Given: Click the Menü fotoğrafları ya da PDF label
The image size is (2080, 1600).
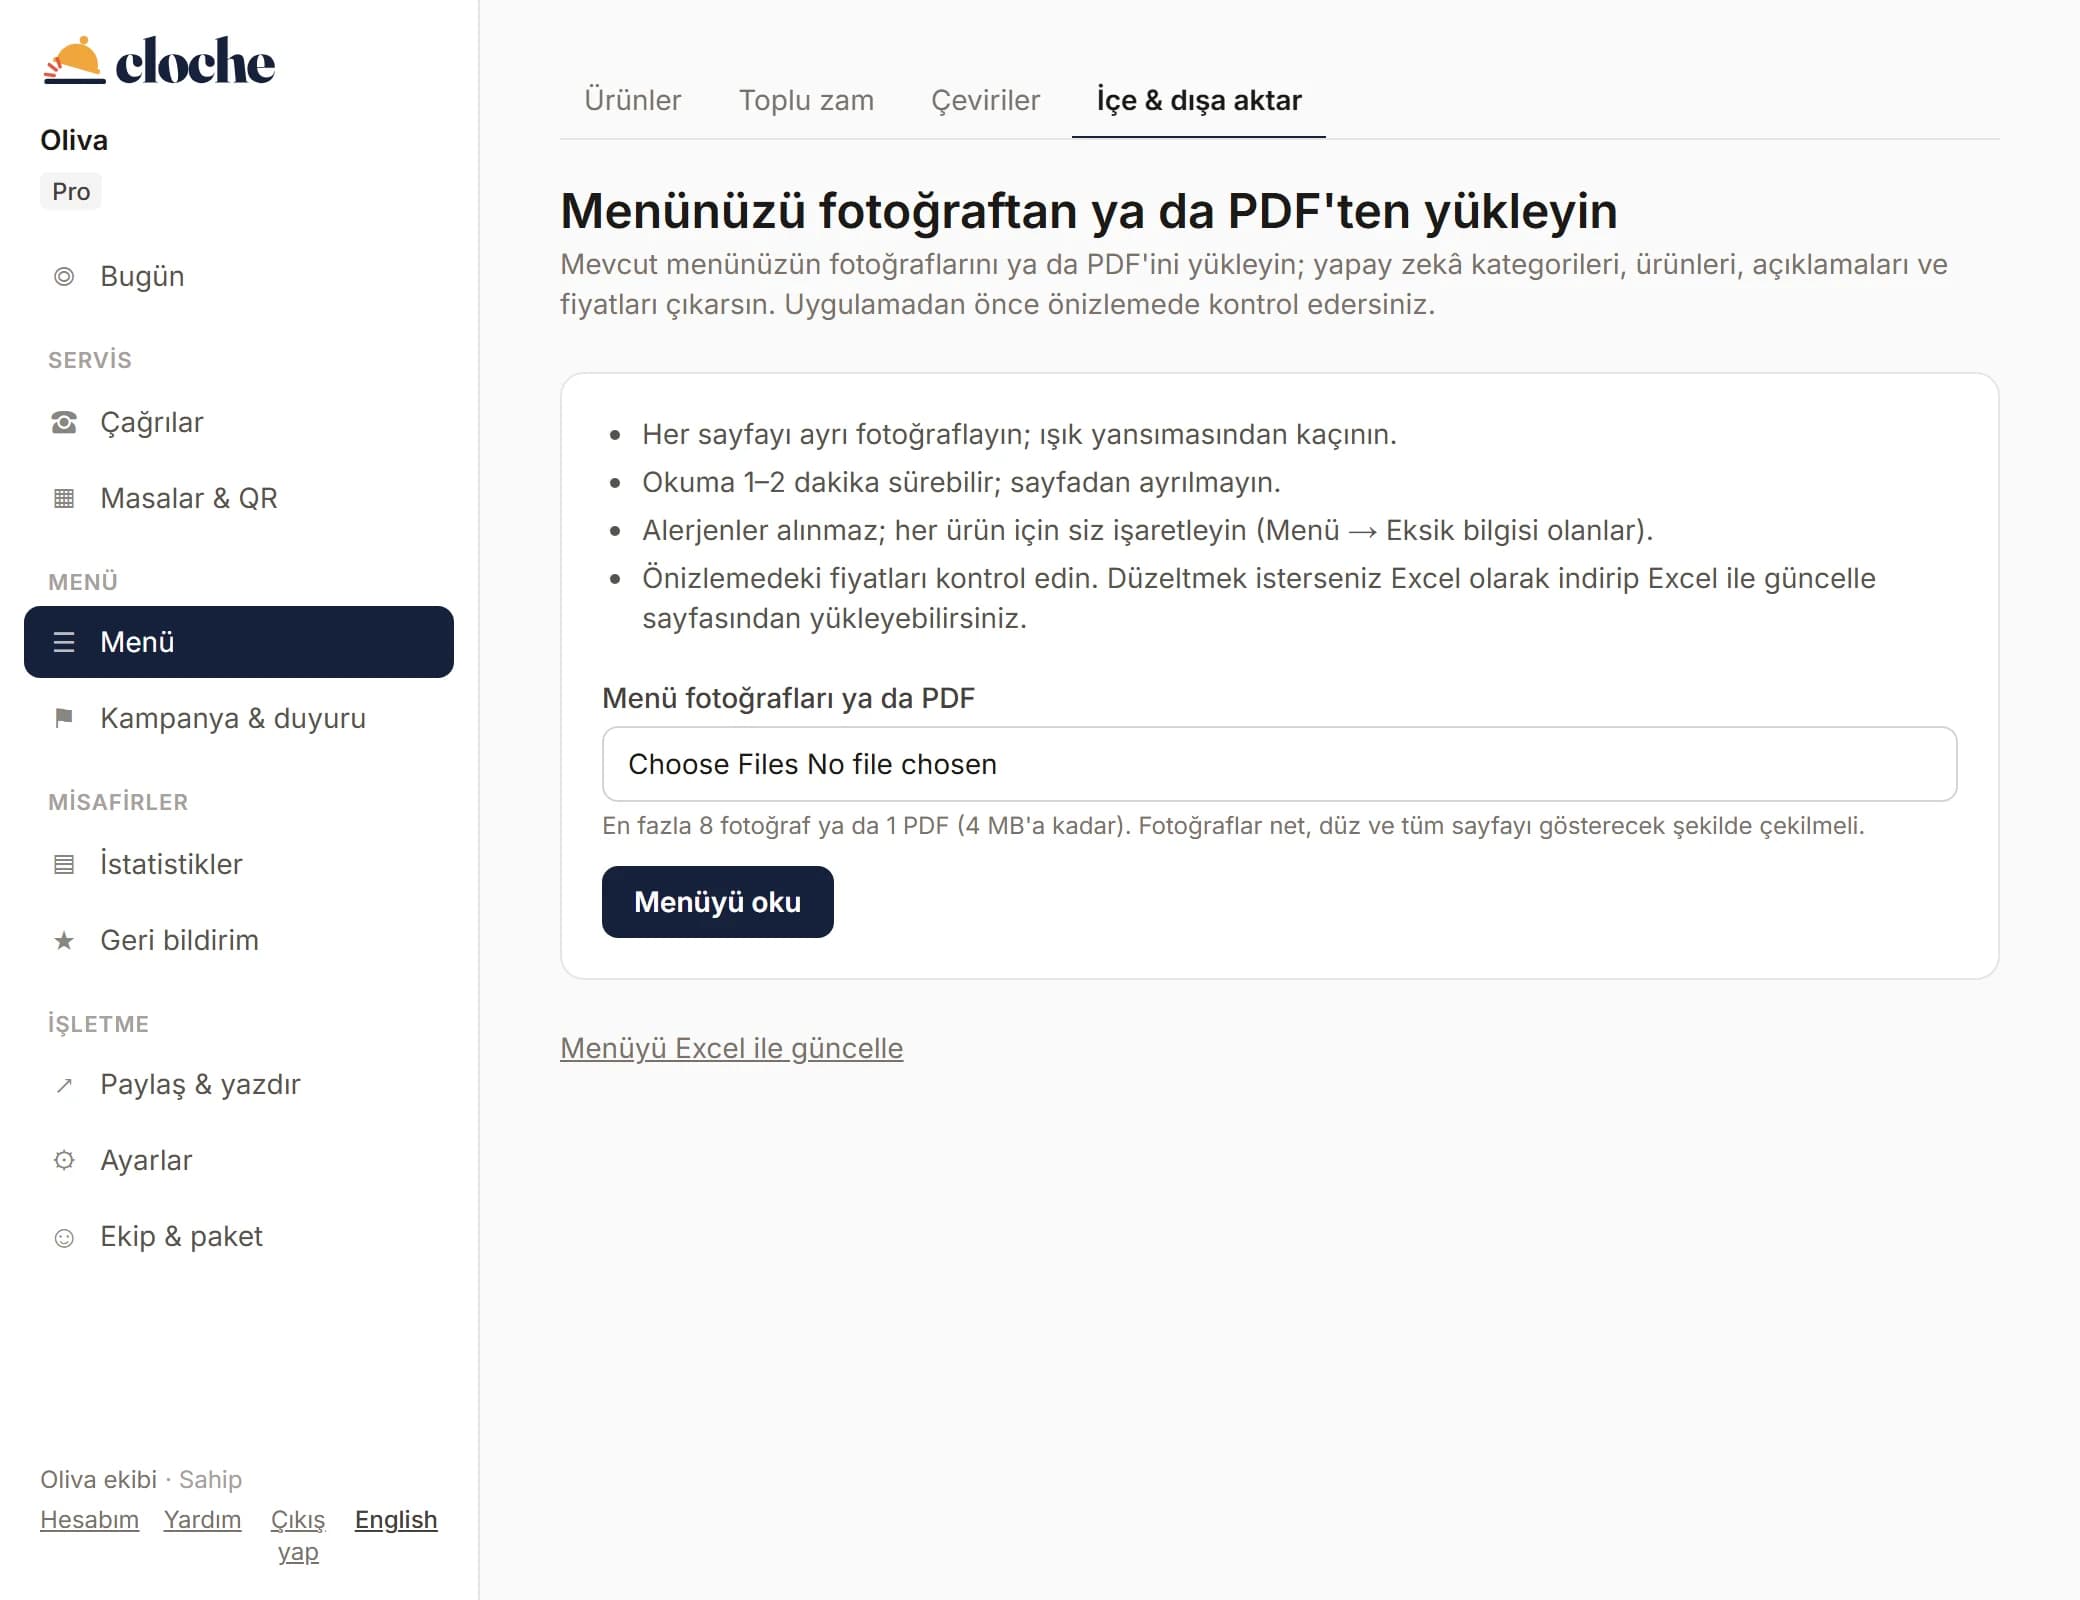Looking at the screenshot, I should click(788, 698).
